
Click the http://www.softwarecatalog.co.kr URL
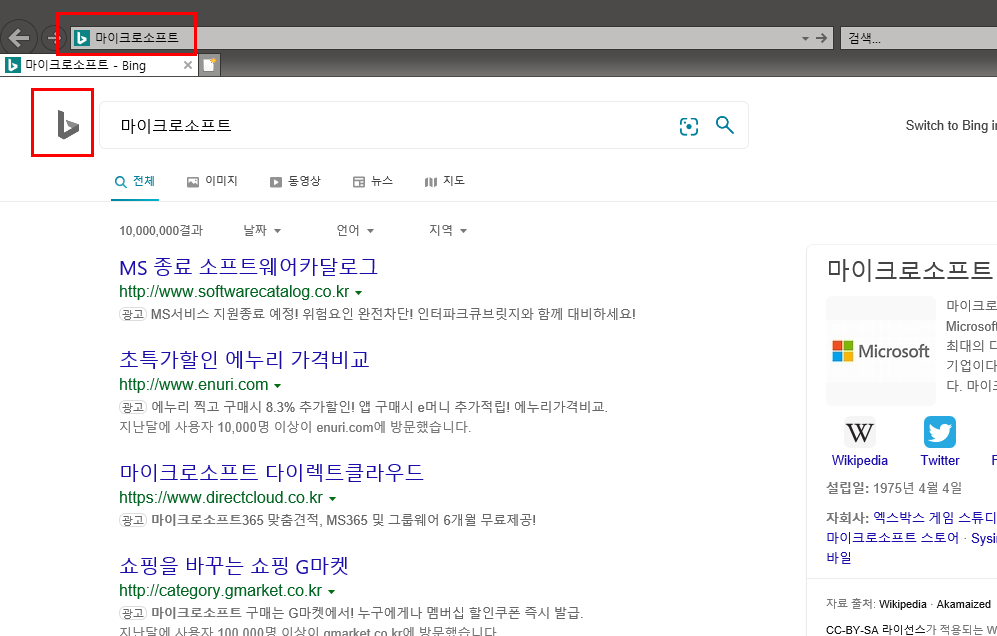[234, 292]
